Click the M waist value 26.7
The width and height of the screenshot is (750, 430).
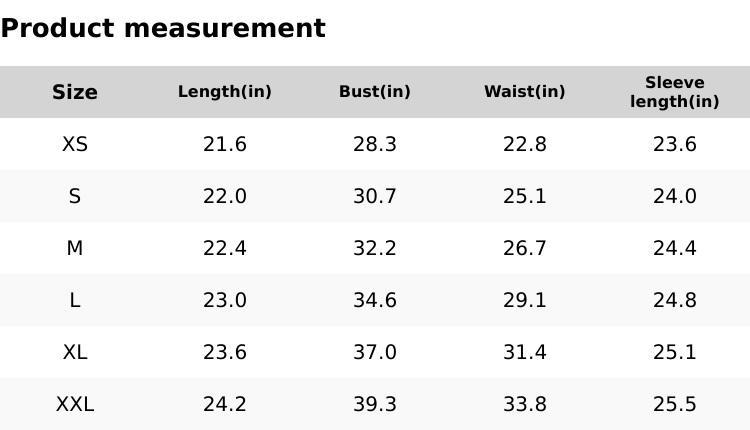[525, 248]
